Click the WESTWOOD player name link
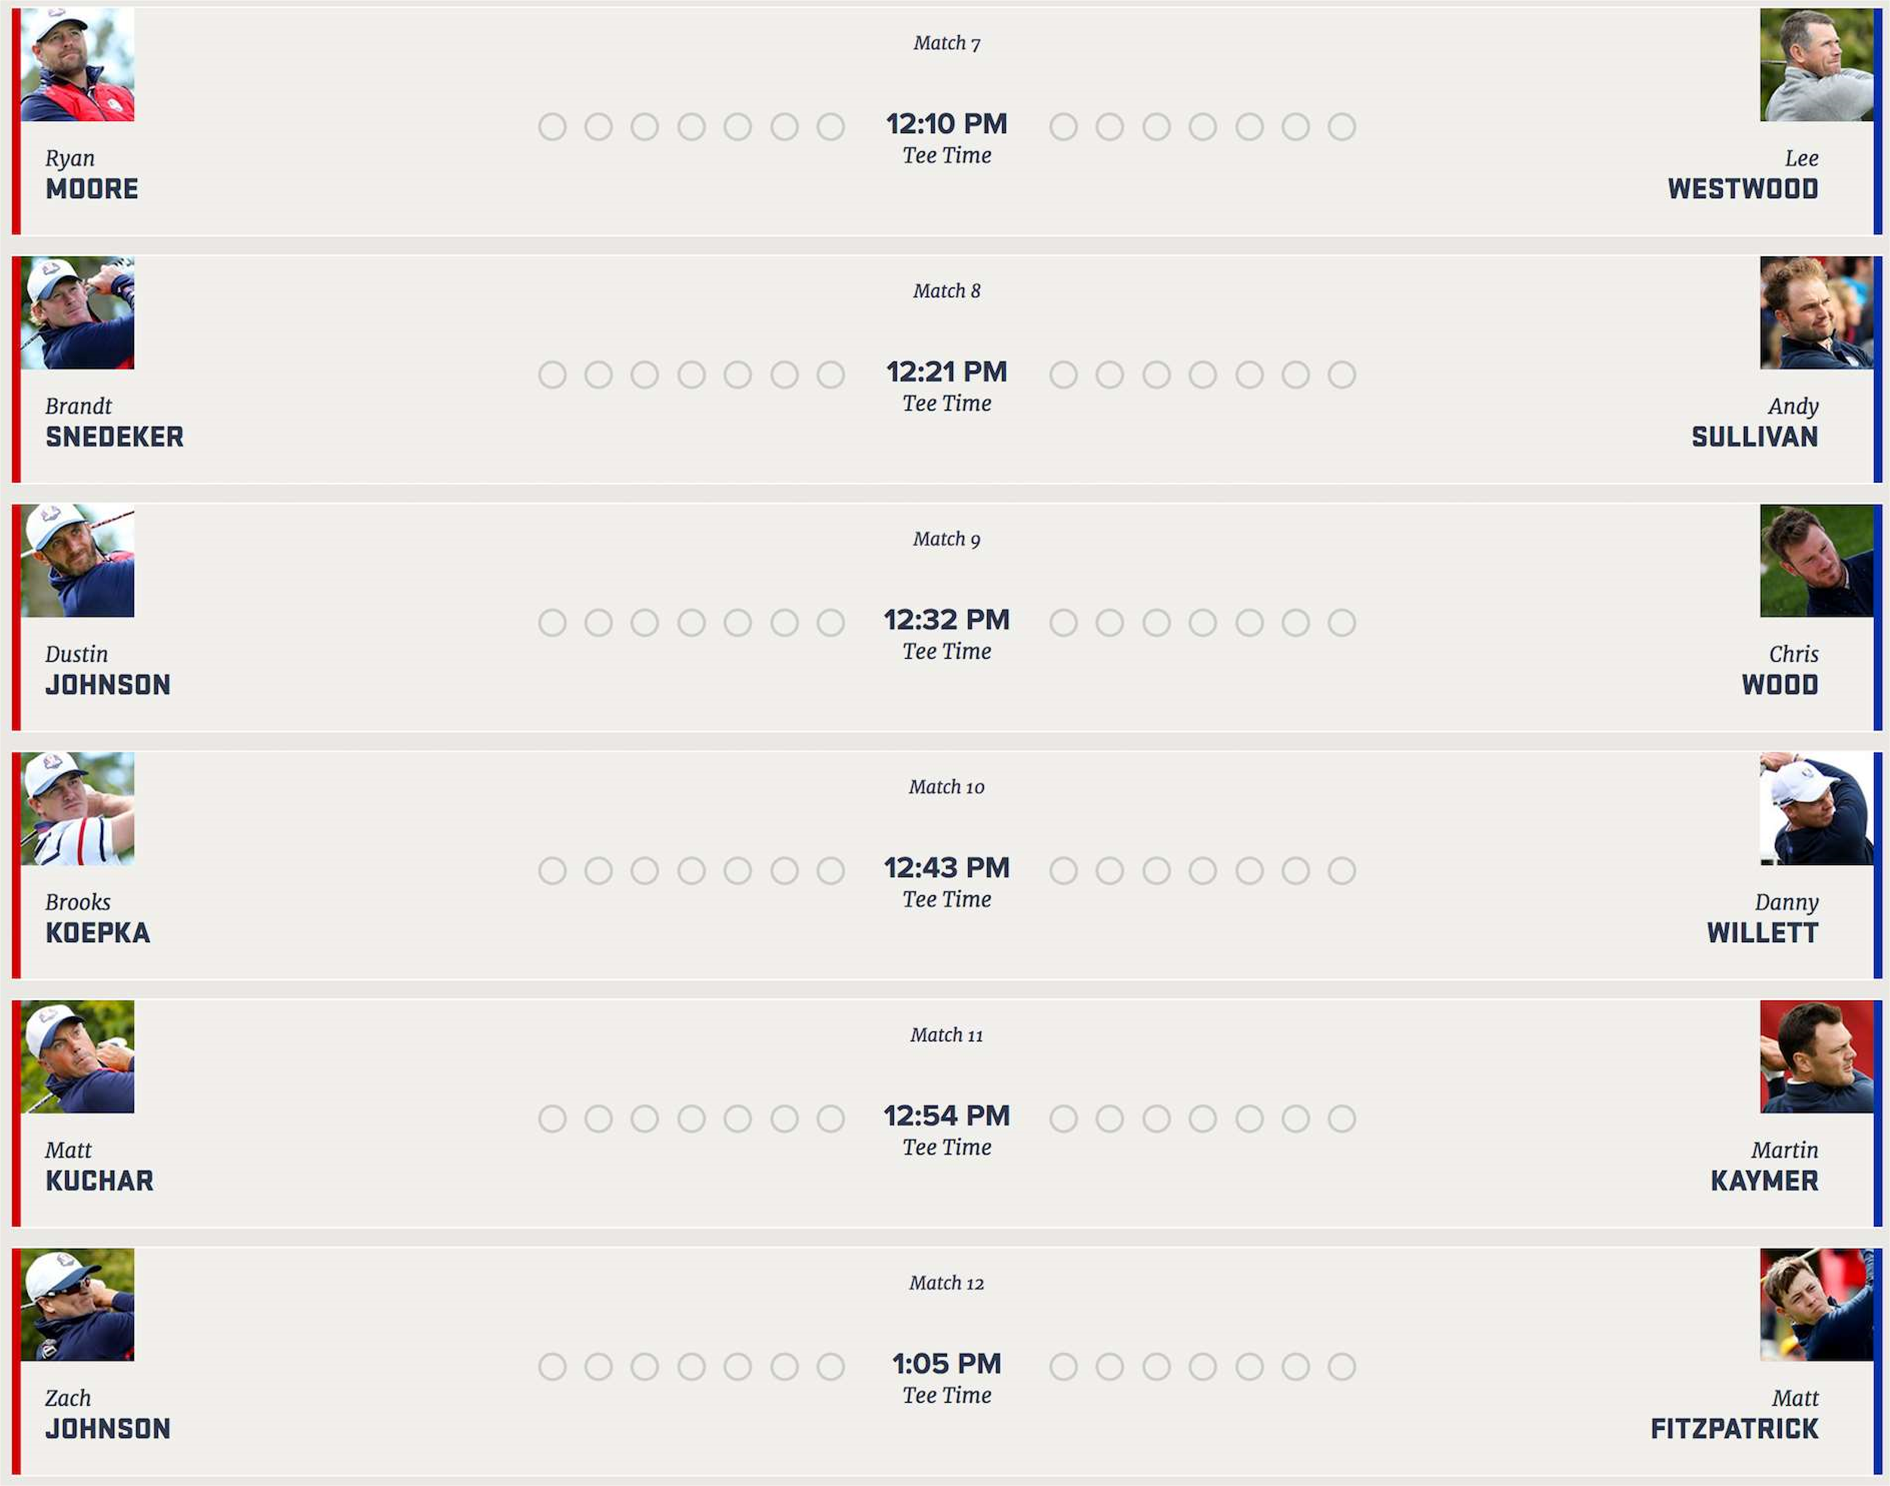1890x1486 pixels. tap(1743, 189)
